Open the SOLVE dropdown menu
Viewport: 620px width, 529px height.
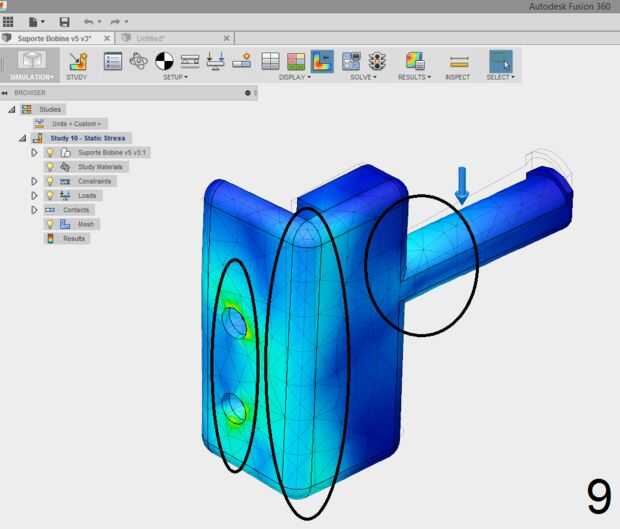click(363, 77)
